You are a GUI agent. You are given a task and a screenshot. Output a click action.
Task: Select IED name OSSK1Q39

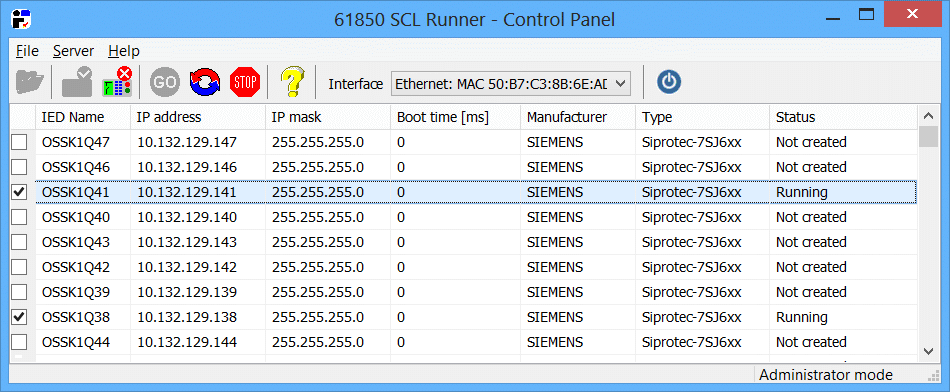tap(76, 292)
